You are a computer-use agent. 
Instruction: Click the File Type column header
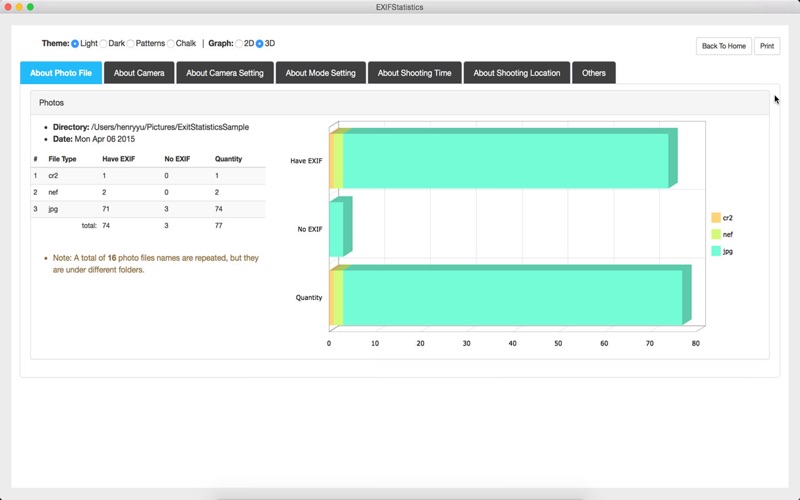pyautogui.click(x=62, y=159)
